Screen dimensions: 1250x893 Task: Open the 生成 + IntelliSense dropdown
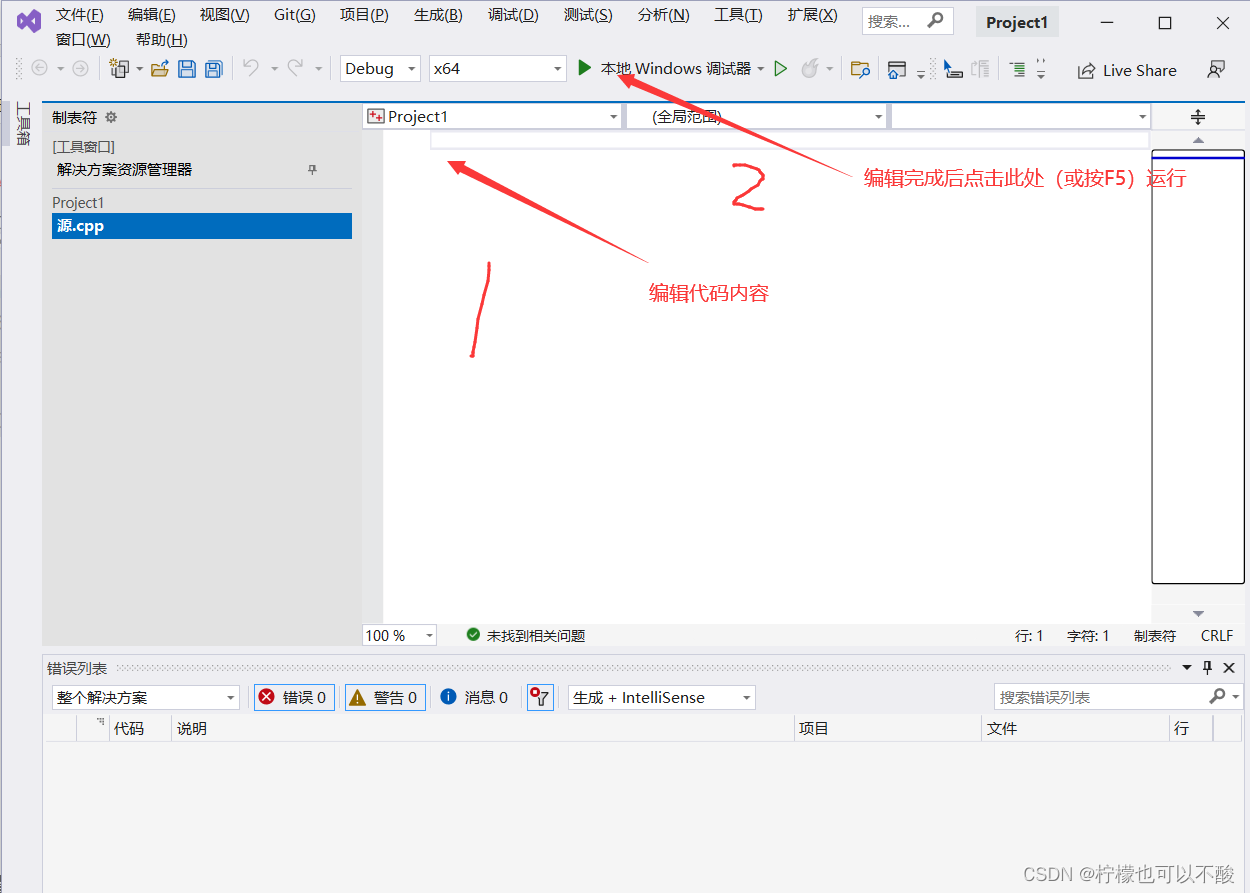tap(662, 697)
